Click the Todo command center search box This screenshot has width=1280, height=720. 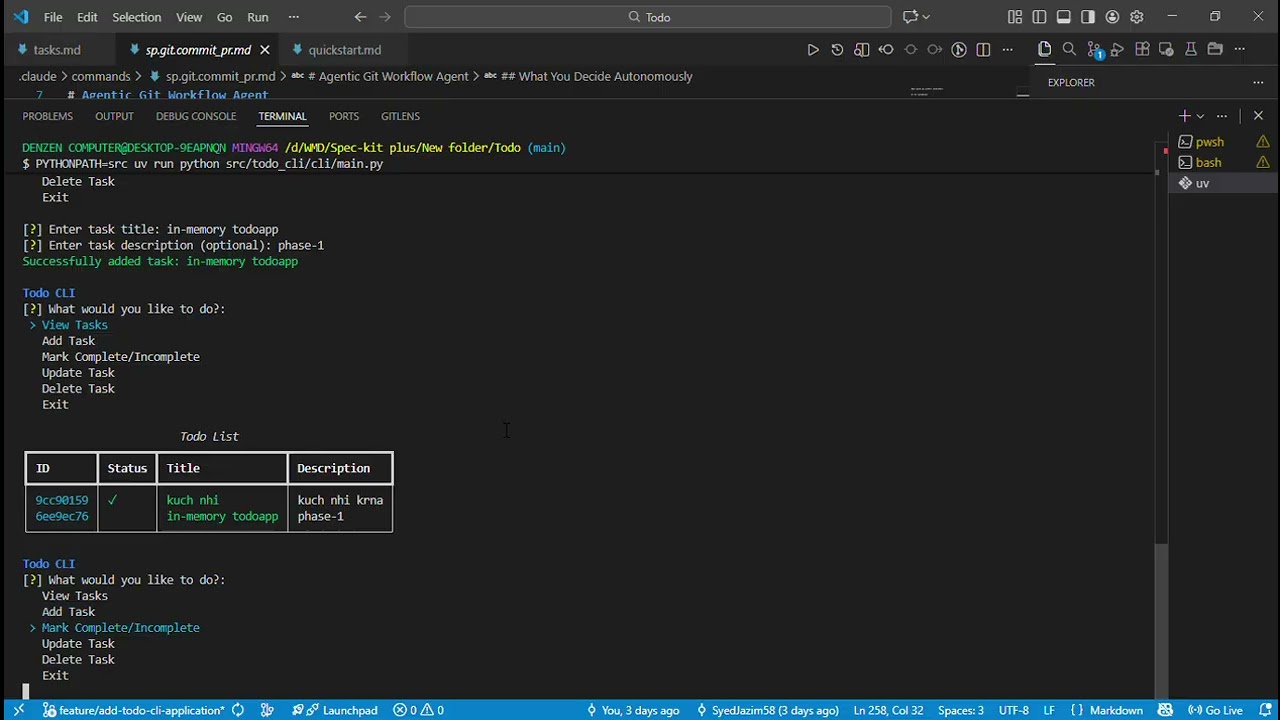[648, 17]
